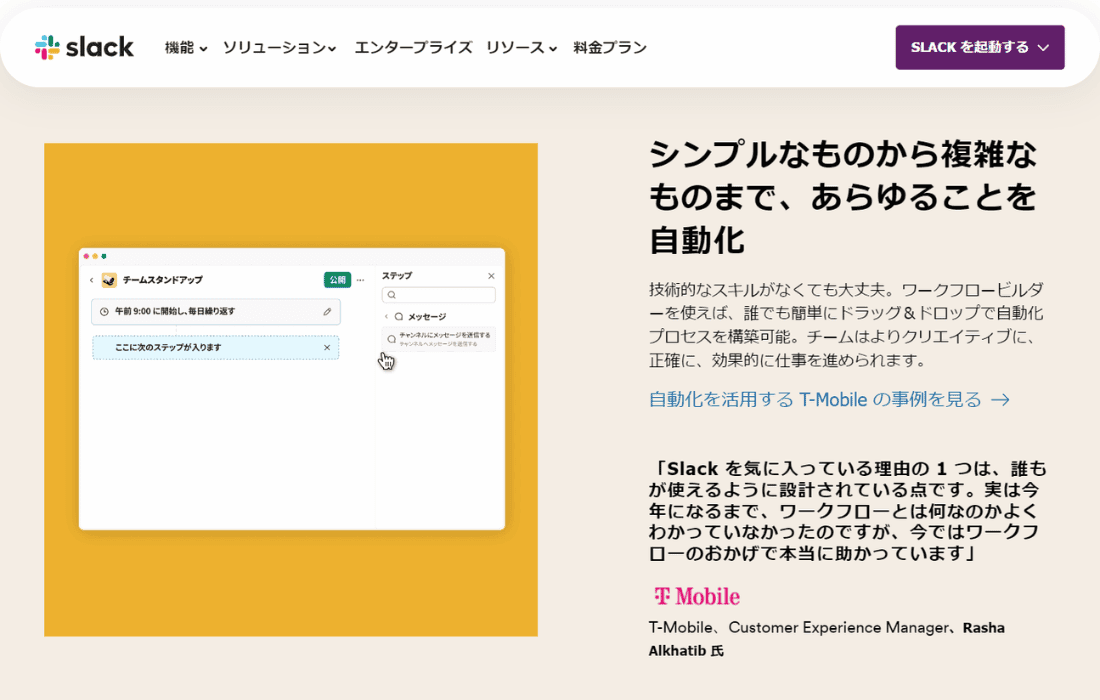Click the チームスタンドアップ workflow avatar icon

coord(109,280)
